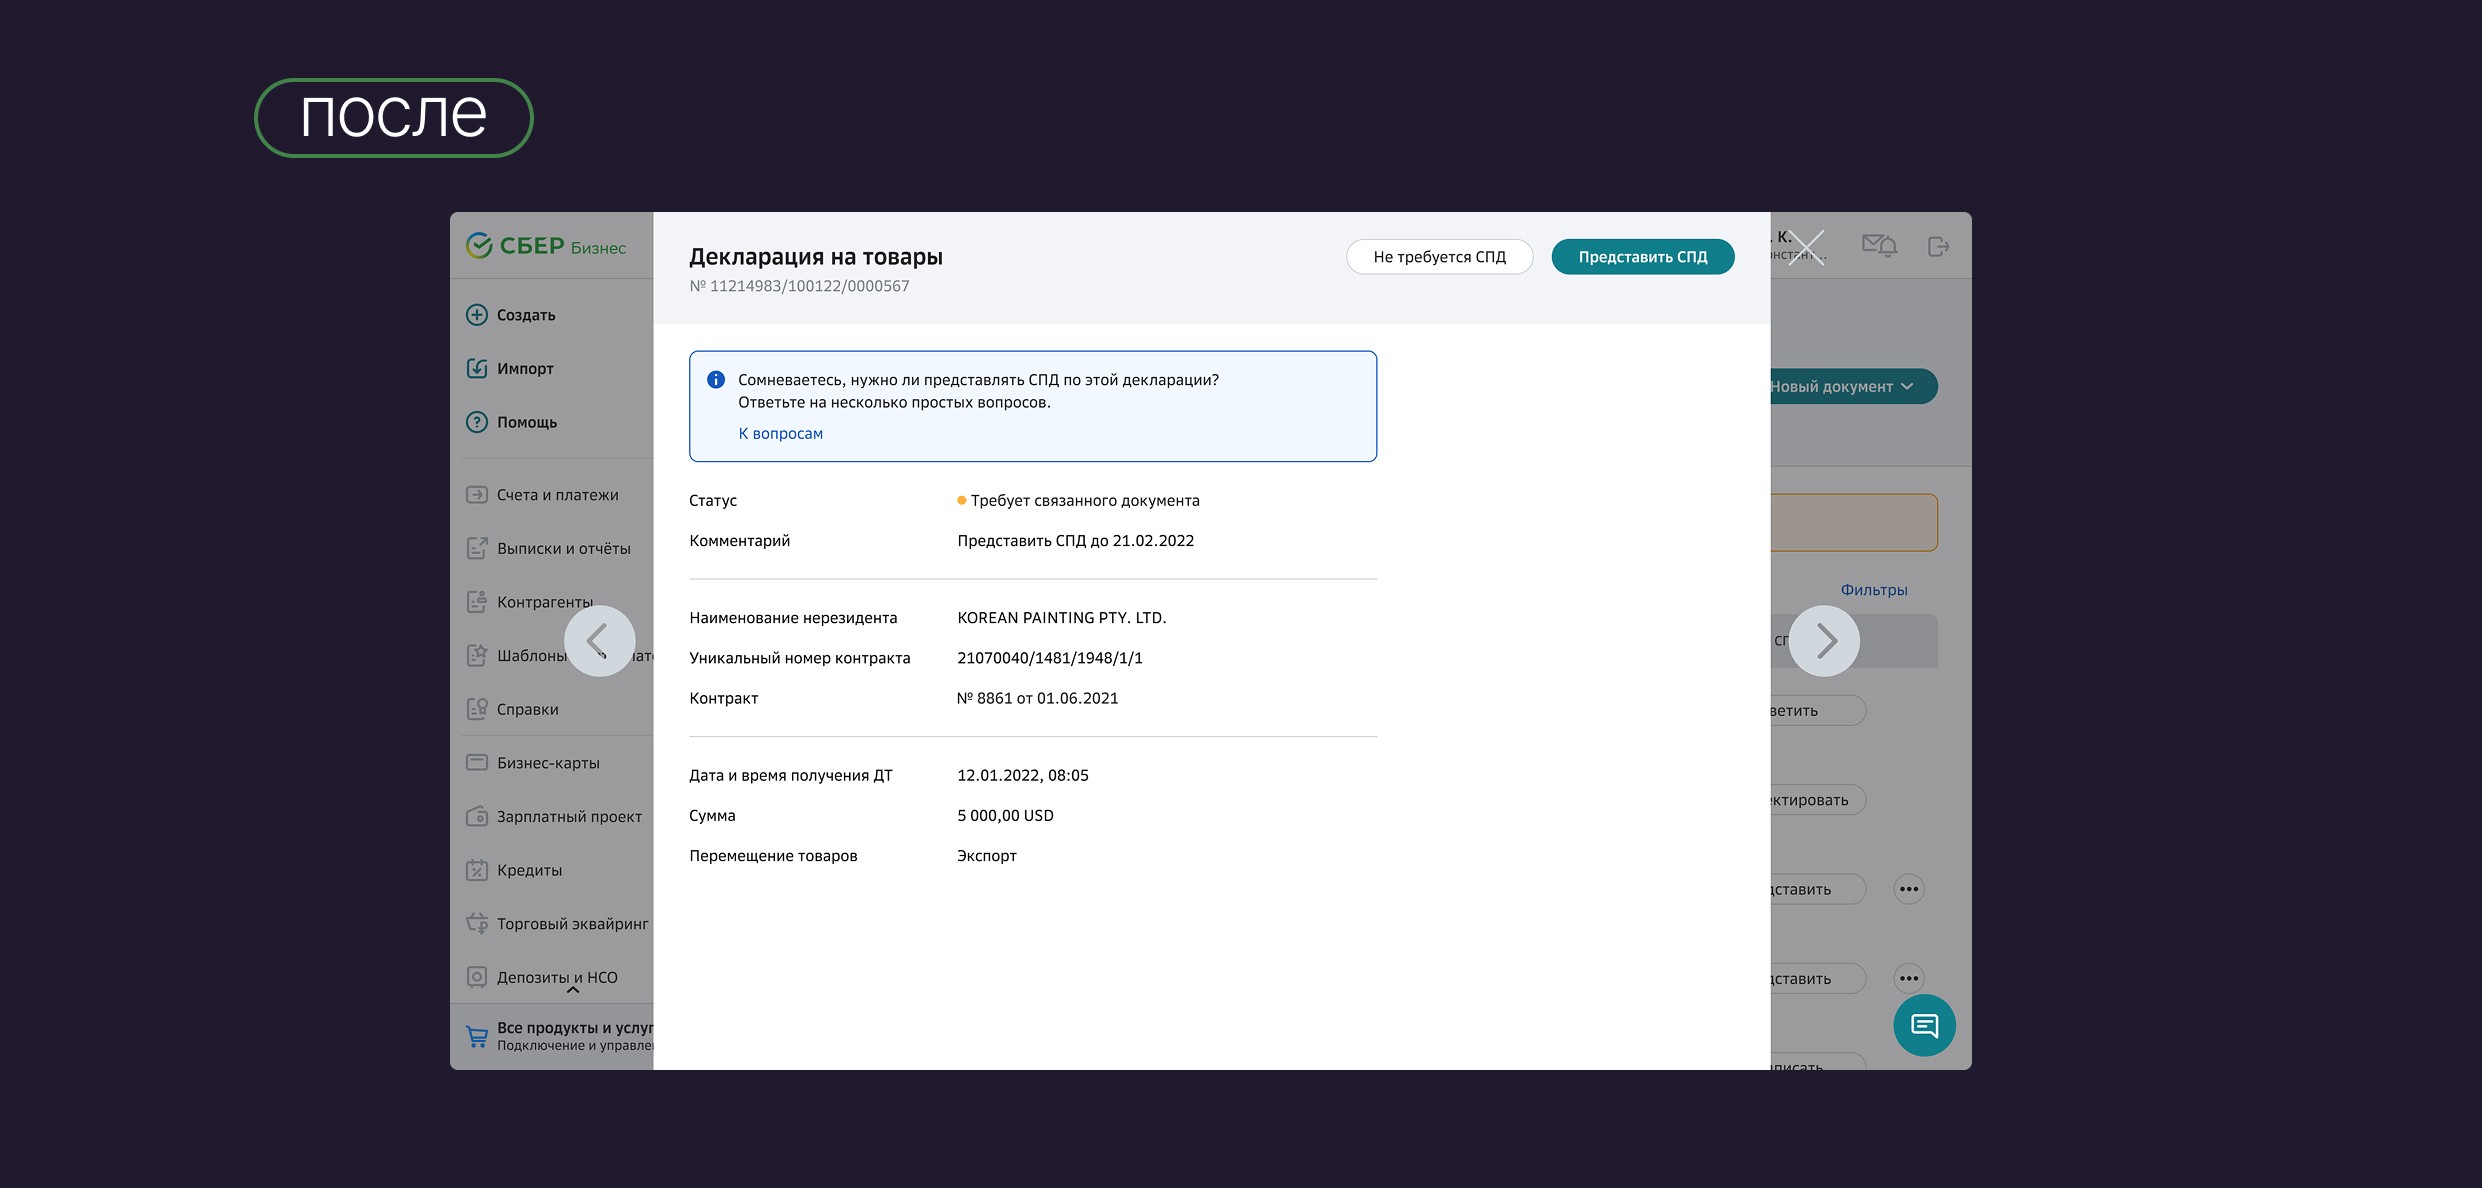Screen dimensions: 2482x1188
Task: Open the chat support bubble
Action: [x=1923, y=1025]
